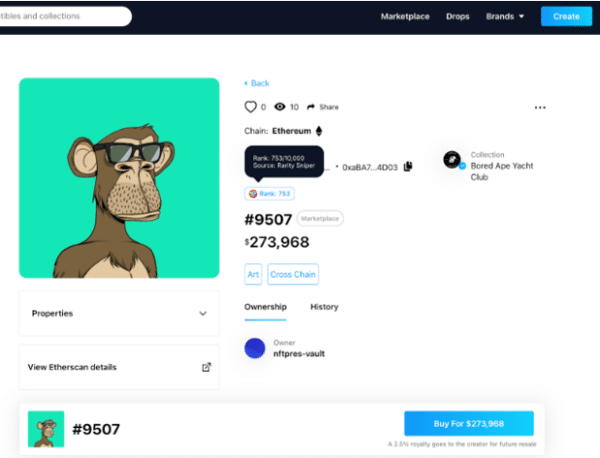
Task: Select the Ownership tab
Action: [x=265, y=307]
